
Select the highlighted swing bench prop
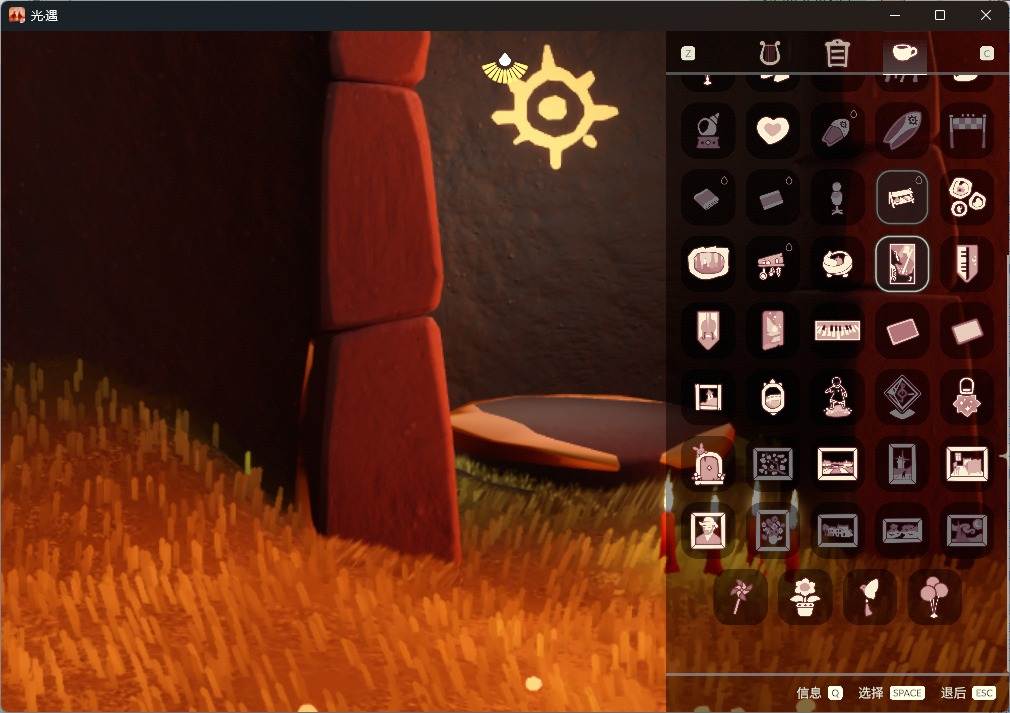click(x=902, y=198)
